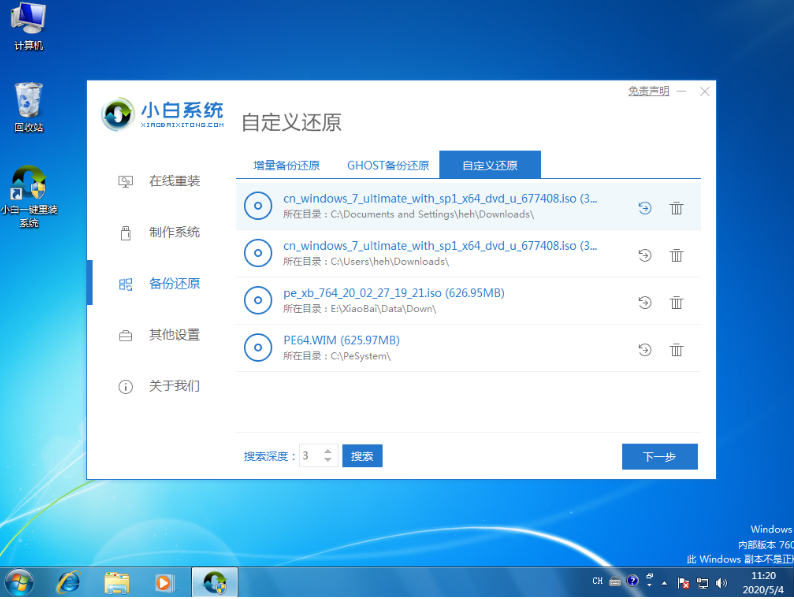Click disc icon of PE64.WIM
Image resolution: width=794 pixels, height=599 pixels.
pos(258,348)
